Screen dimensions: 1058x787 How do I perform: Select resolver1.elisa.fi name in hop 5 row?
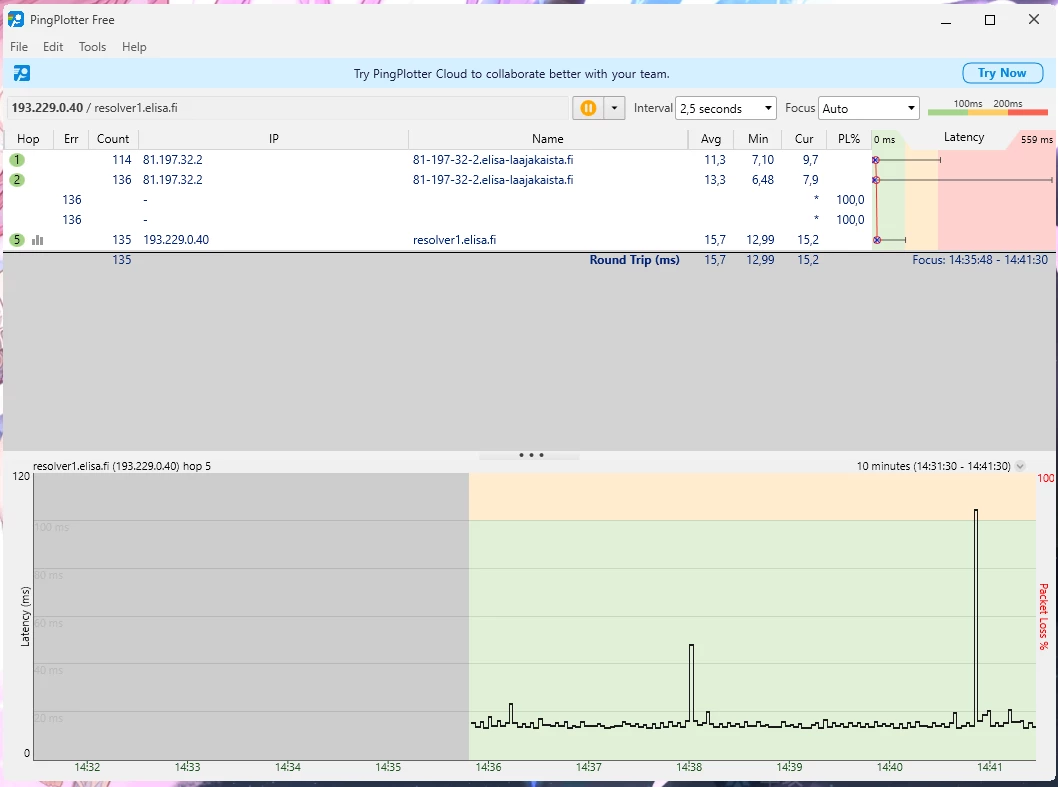point(454,240)
